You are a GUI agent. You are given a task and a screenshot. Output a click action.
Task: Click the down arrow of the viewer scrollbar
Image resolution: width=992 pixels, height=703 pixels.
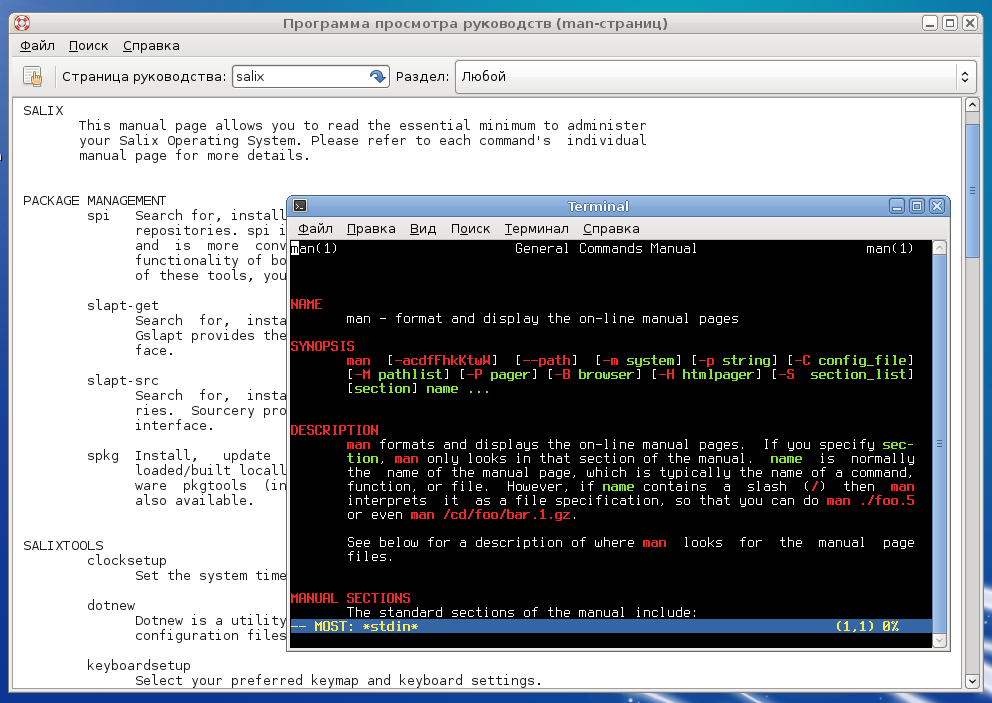coord(972,681)
